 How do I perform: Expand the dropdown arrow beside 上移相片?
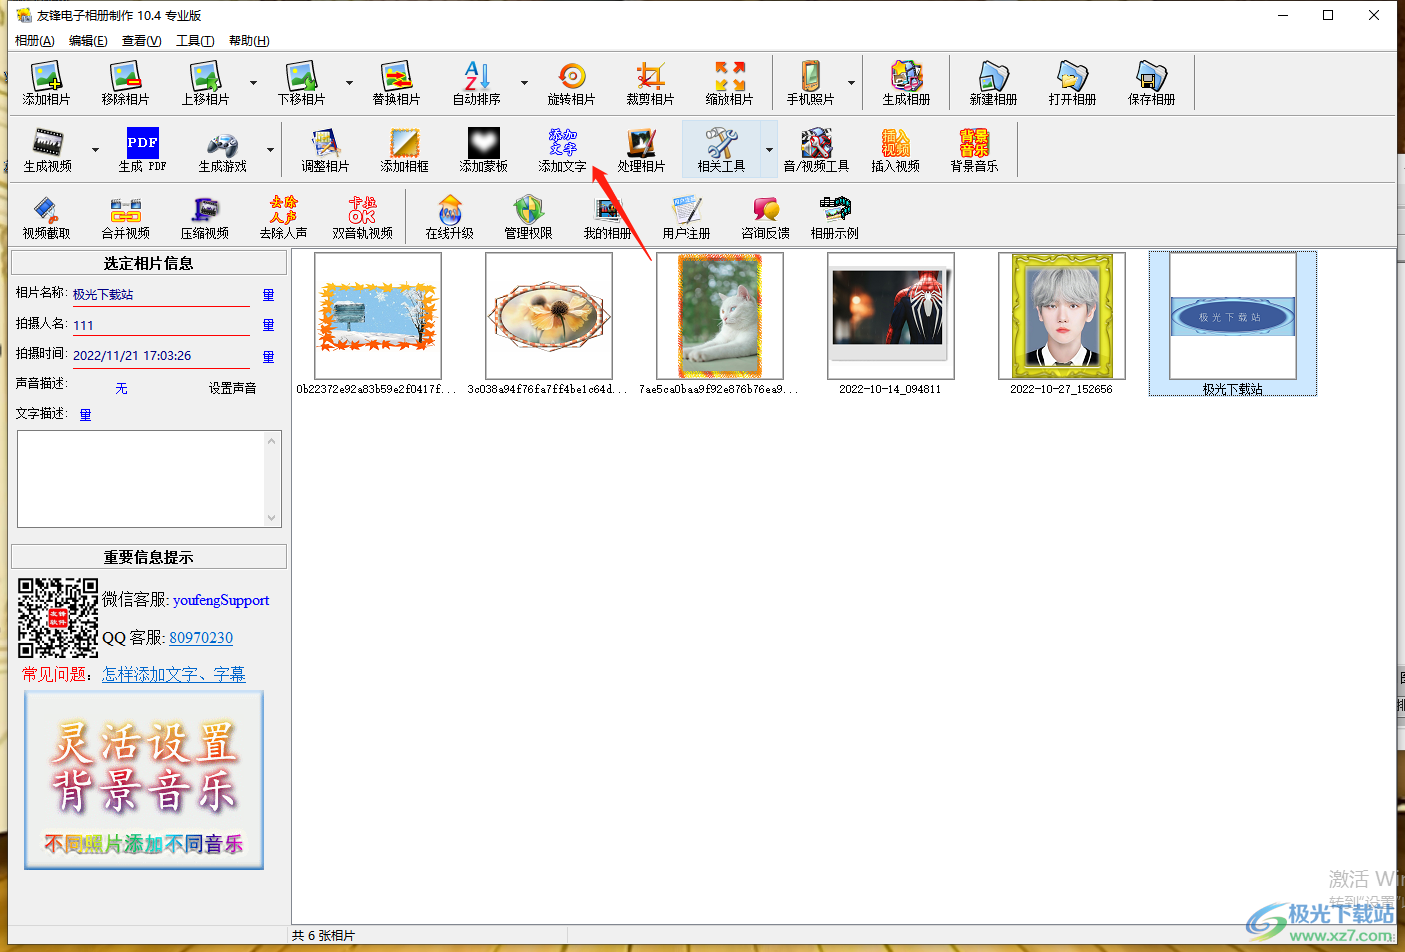point(253,83)
